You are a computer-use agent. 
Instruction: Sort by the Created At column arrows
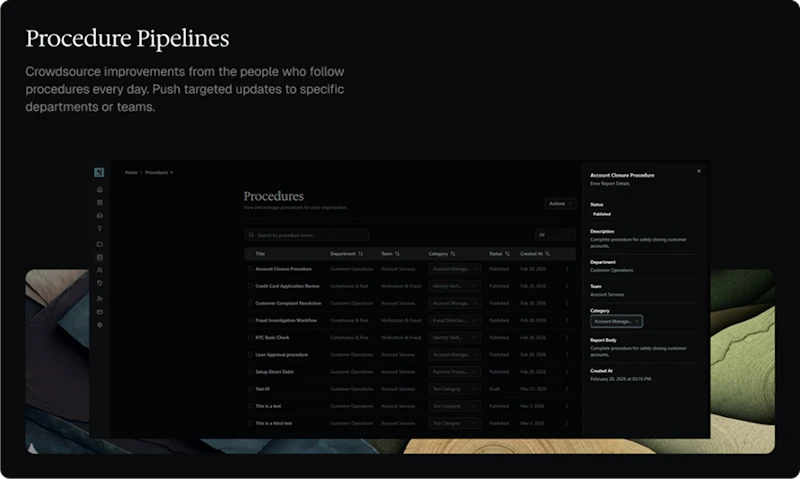(547, 254)
